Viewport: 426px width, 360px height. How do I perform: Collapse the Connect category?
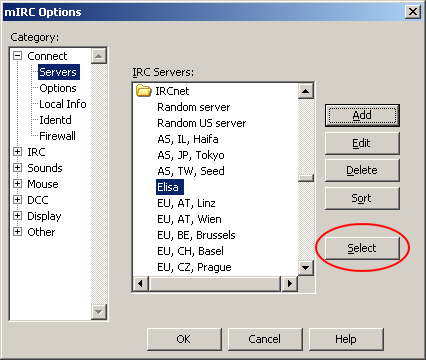coord(17,56)
